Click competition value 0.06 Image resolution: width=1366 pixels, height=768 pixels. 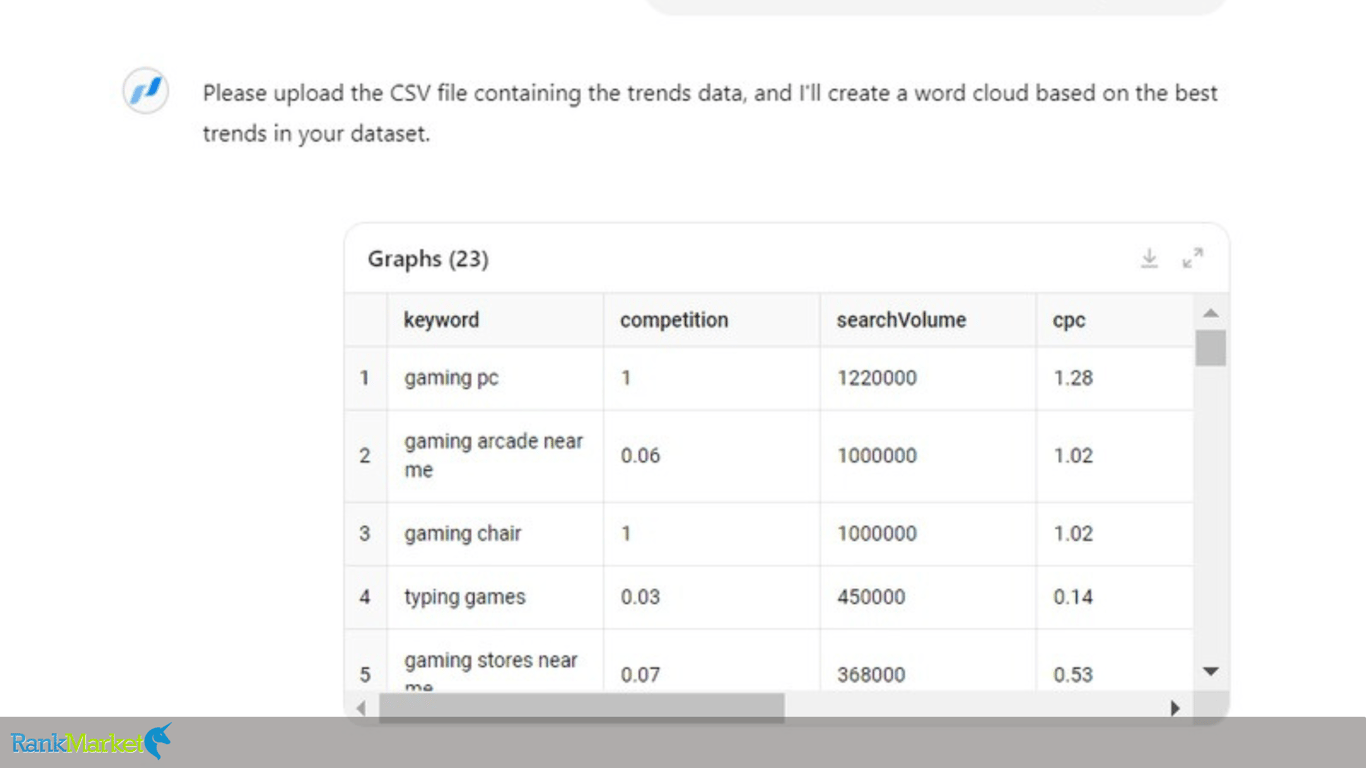[x=712, y=456]
